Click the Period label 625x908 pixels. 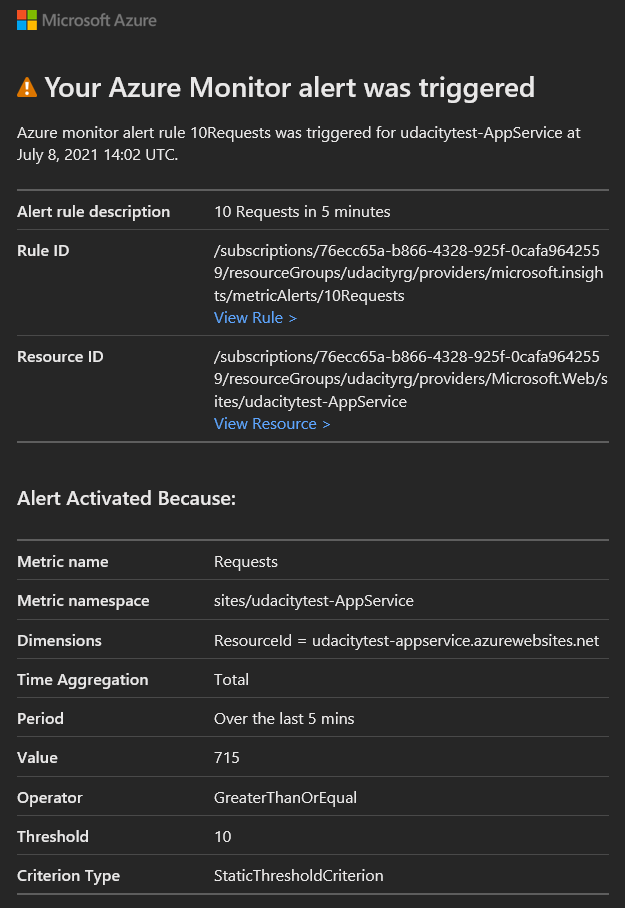41,719
